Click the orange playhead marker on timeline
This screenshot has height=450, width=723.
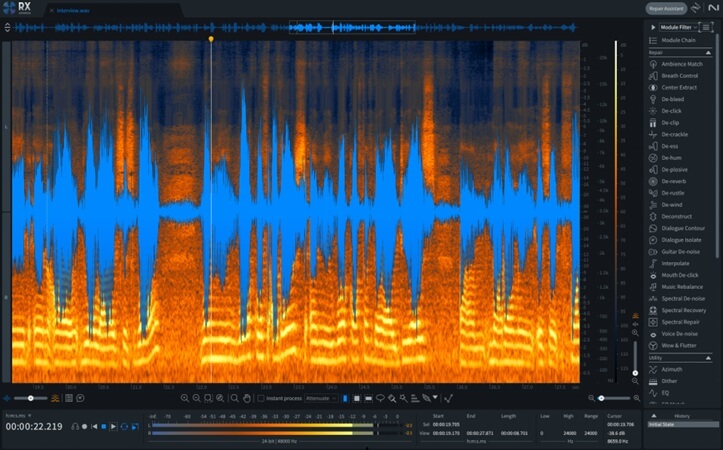point(211,39)
